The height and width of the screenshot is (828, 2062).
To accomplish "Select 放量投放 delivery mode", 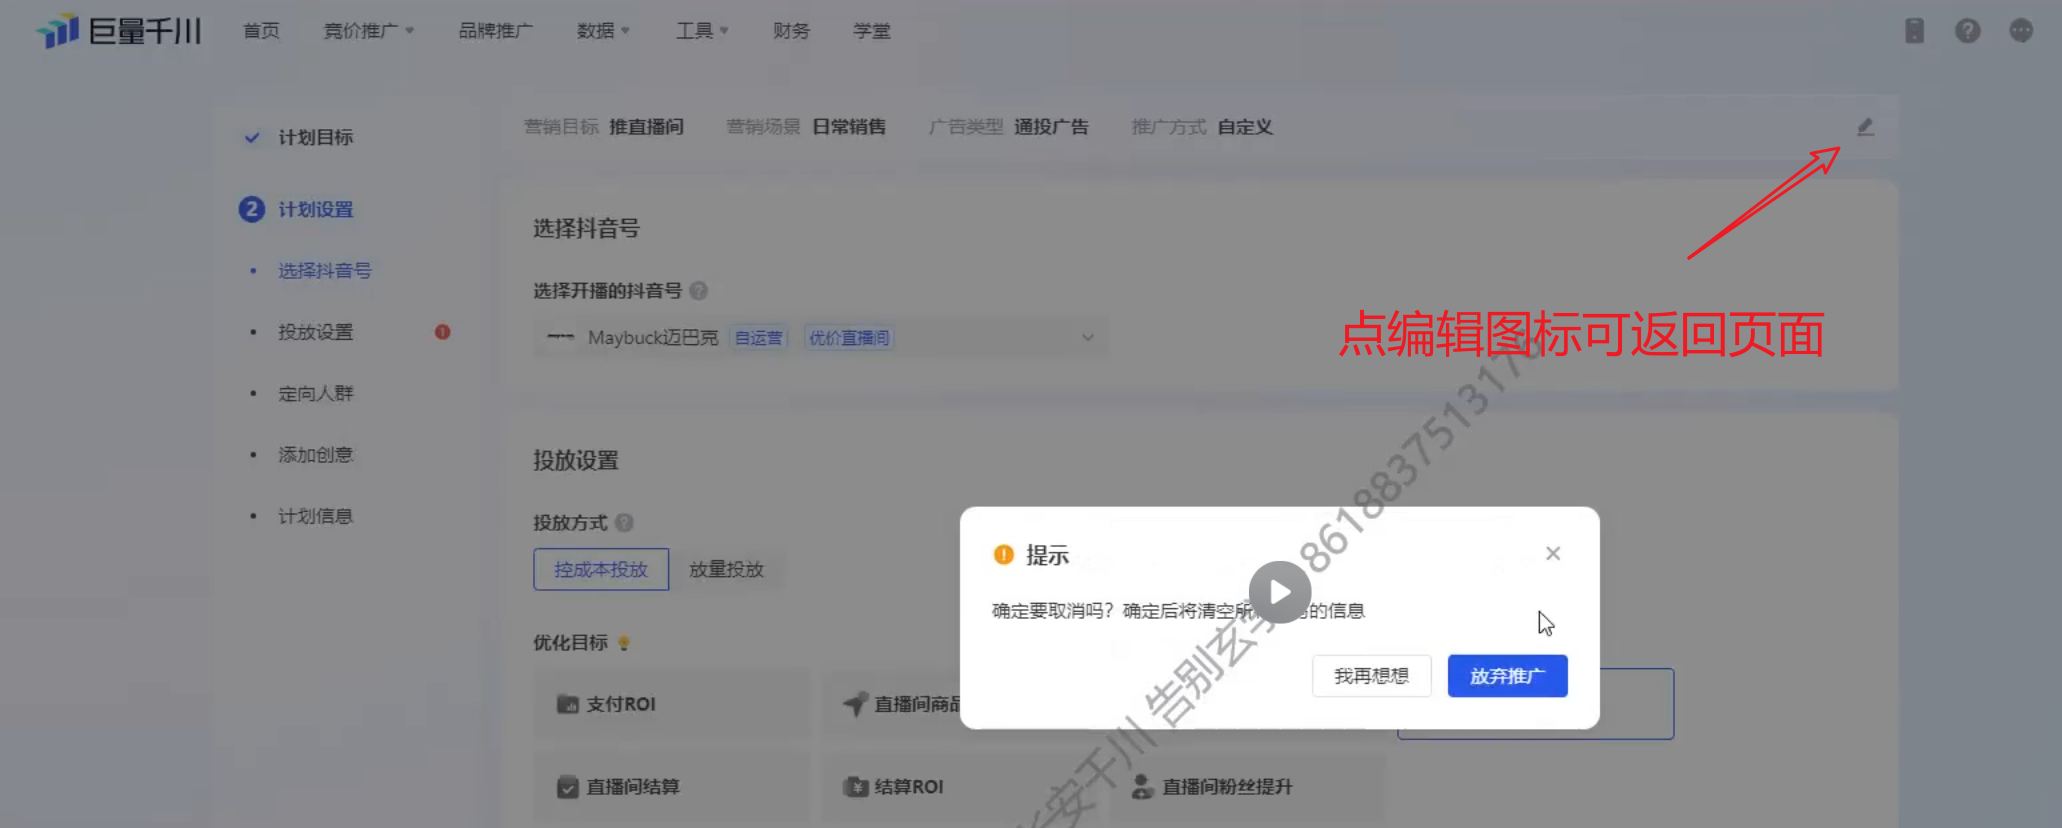I will click(x=726, y=570).
